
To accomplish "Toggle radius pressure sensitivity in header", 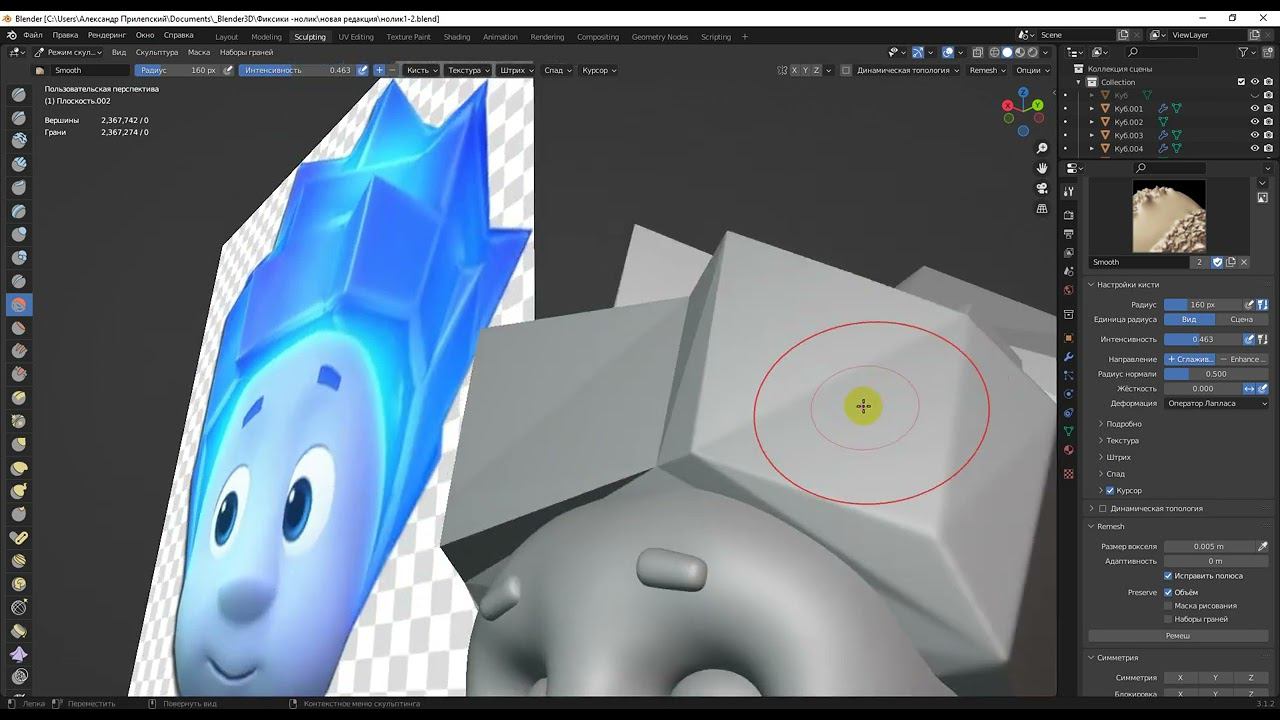I will (x=228, y=70).
